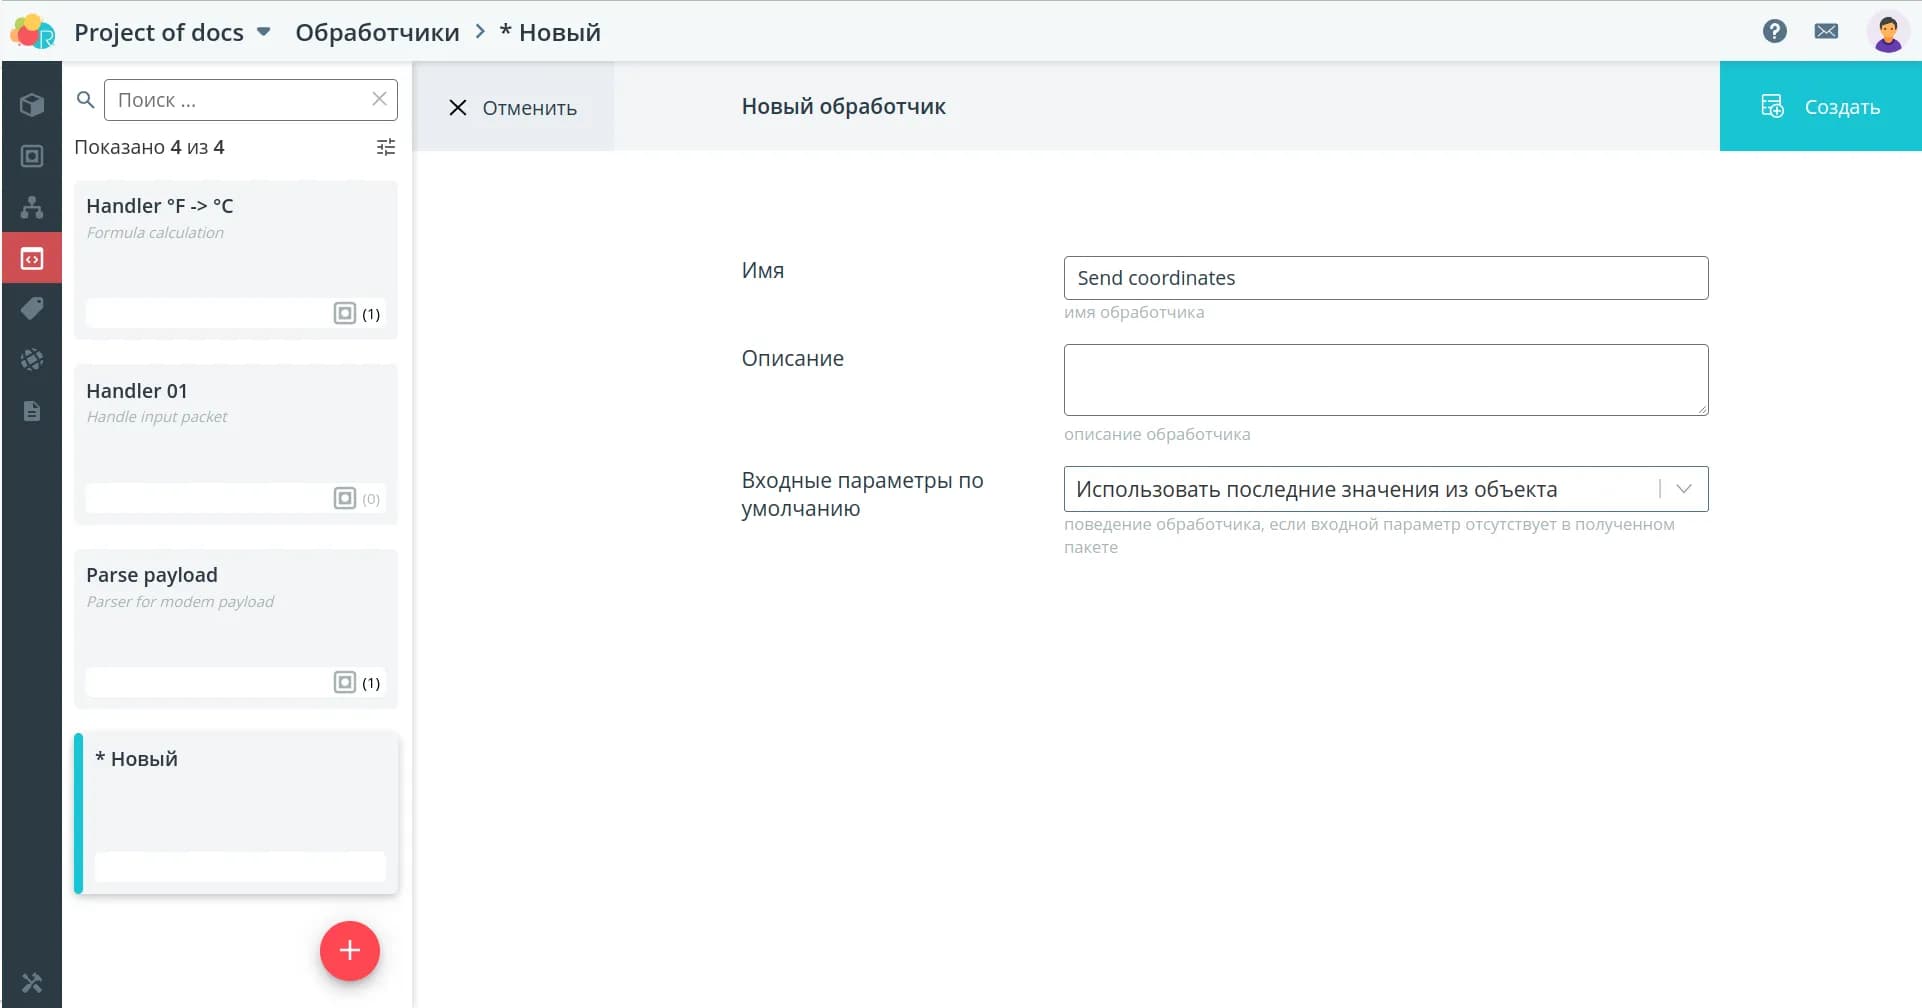
Task: Open list filter settings sliders icon
Action: tap(386, 147)
